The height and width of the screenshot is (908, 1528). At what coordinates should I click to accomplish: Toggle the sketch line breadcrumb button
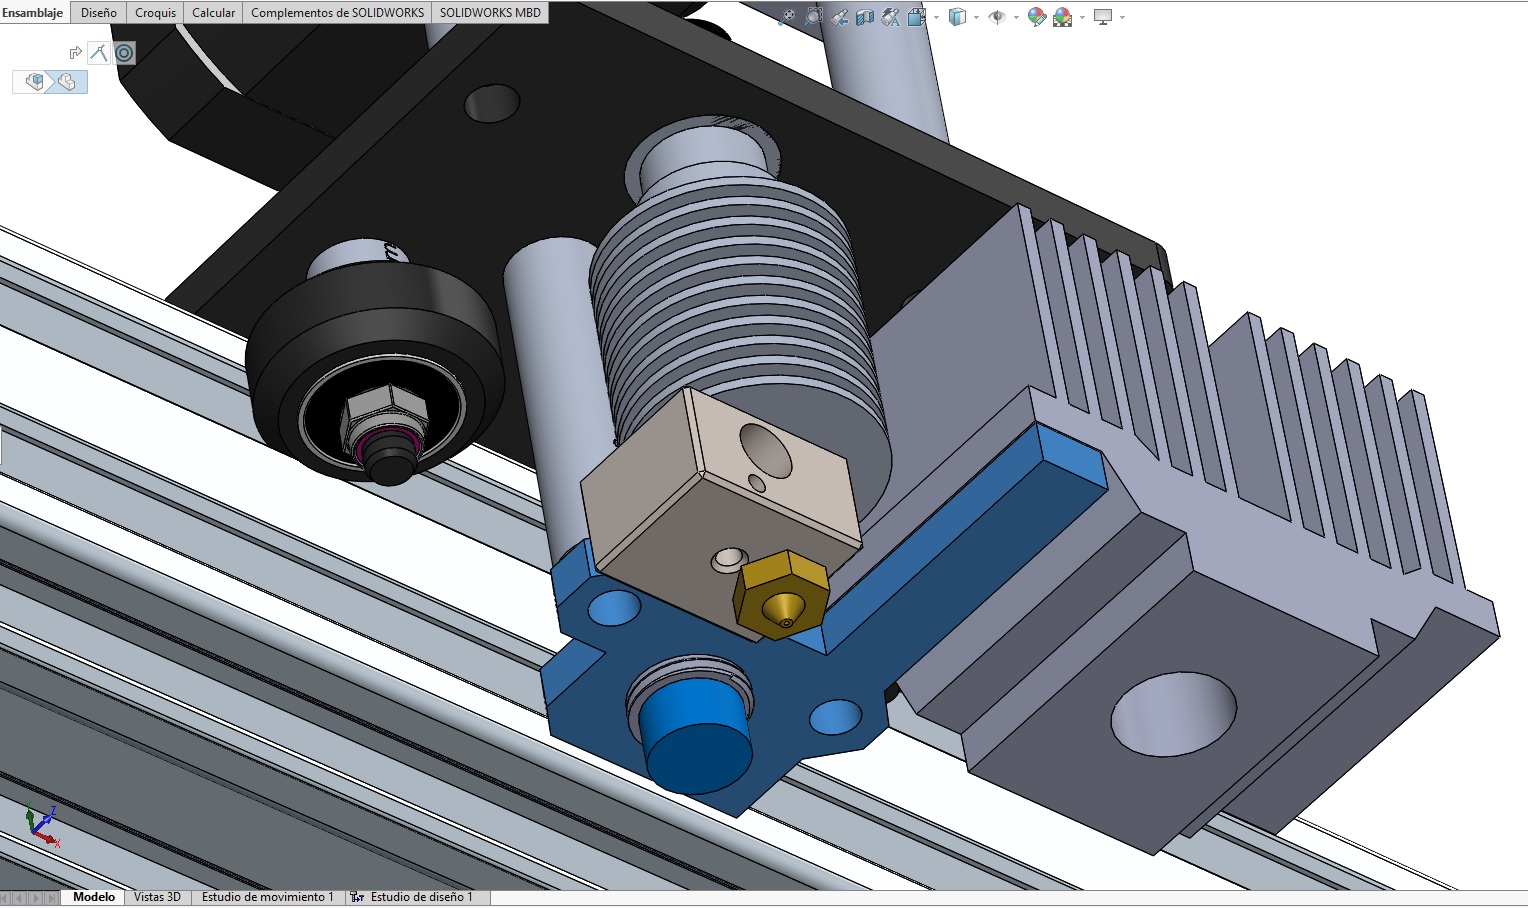pos(98,53)
